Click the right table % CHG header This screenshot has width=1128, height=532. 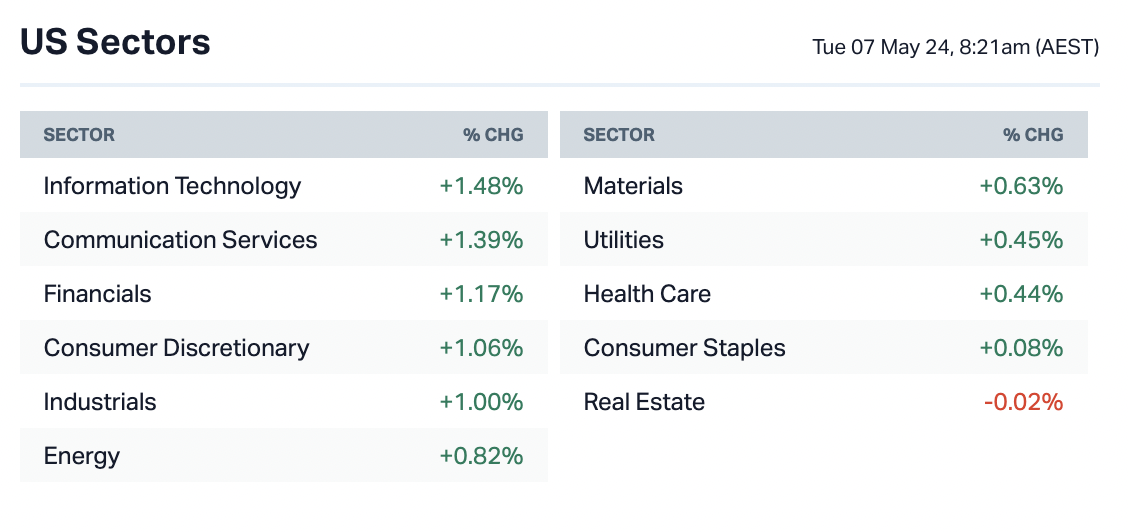pos(1033,135)
